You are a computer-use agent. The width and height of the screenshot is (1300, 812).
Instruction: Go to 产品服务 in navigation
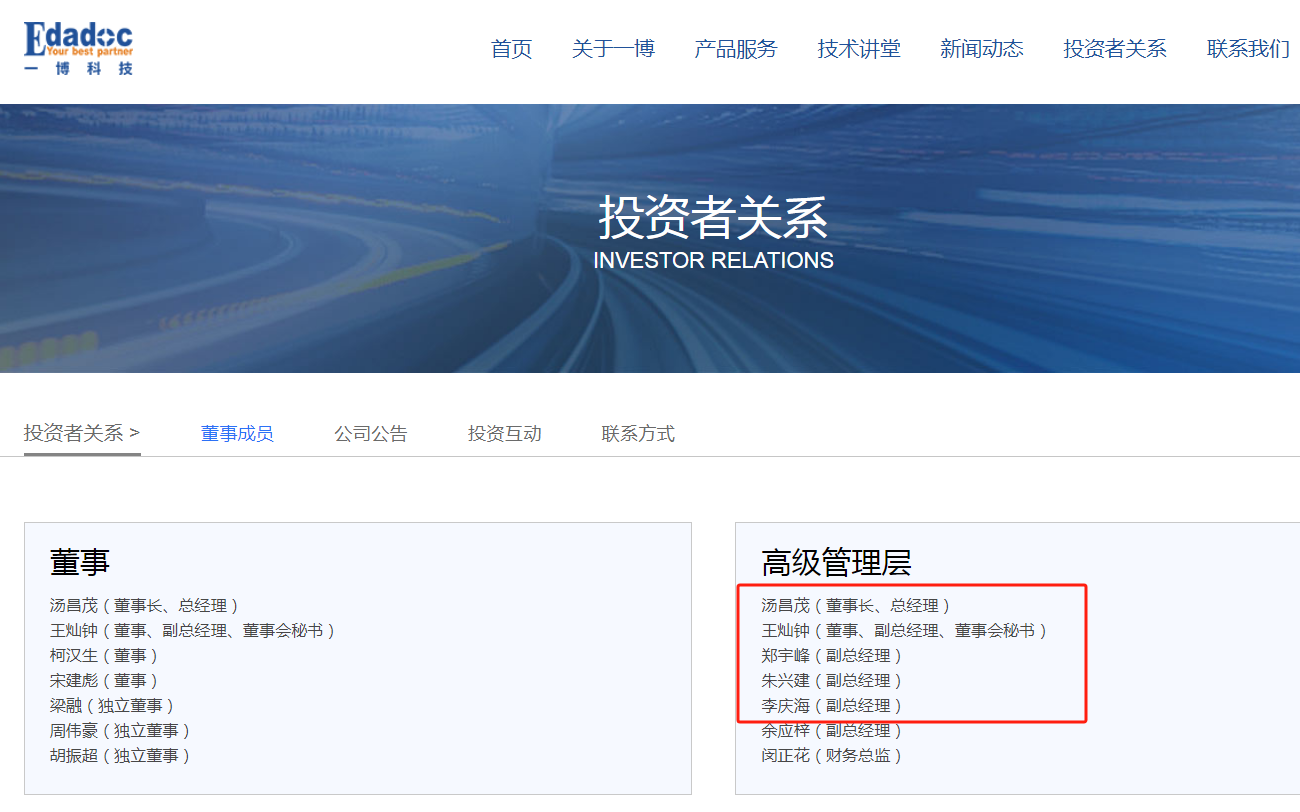coord(735,49)
